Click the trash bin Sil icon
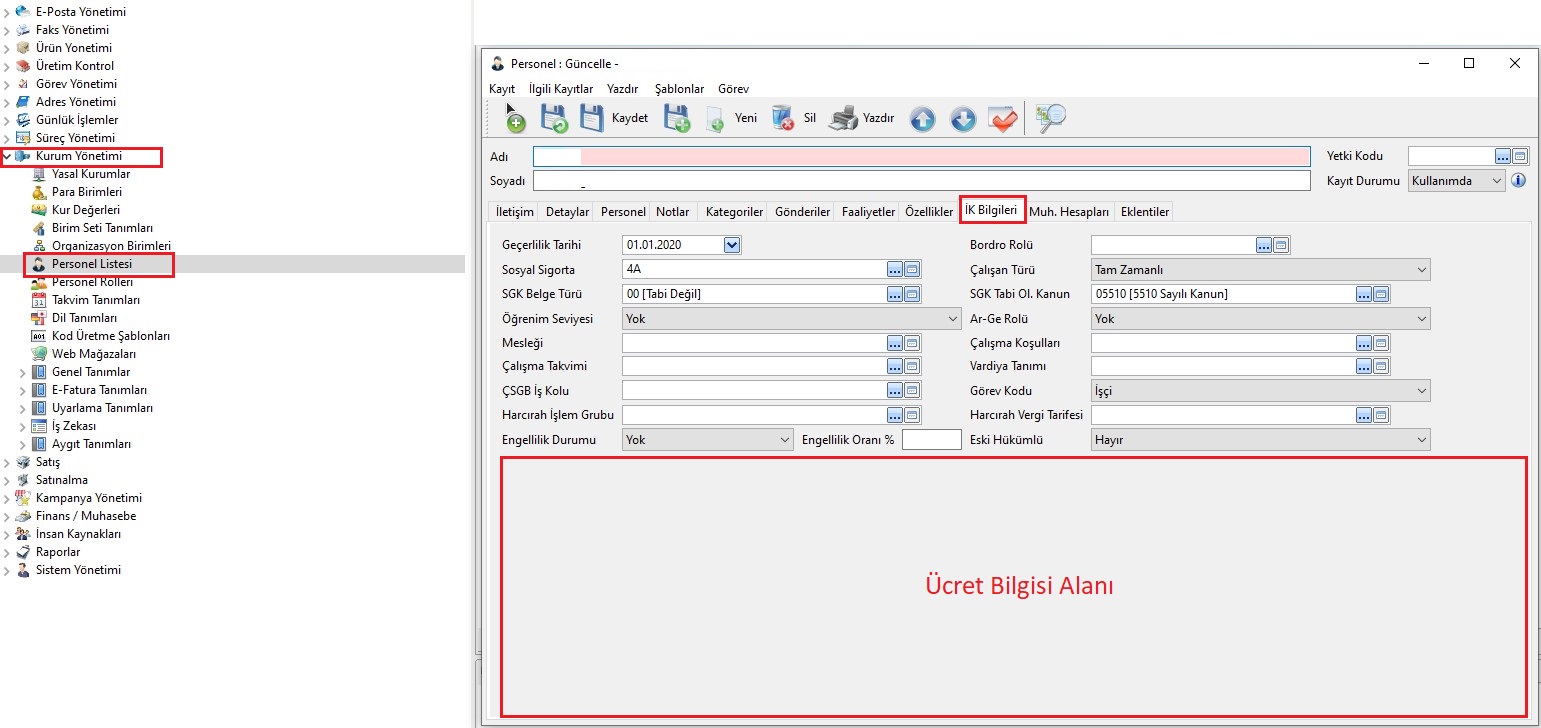This screenshot has width=1541, height=728. pyautogui.click(x=782, y=118)
